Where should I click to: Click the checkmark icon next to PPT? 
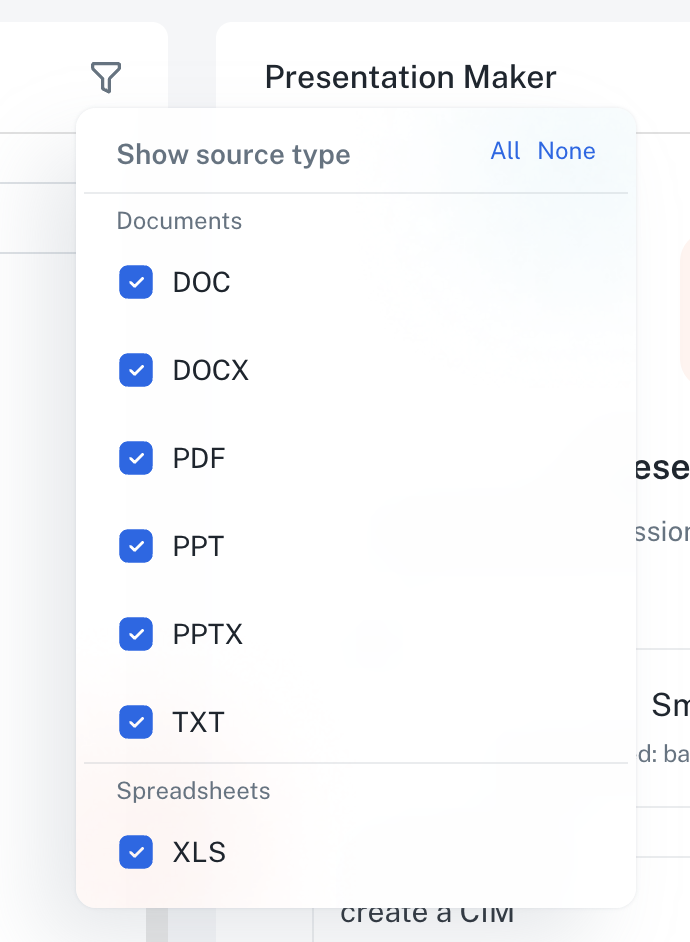[136, 546]
